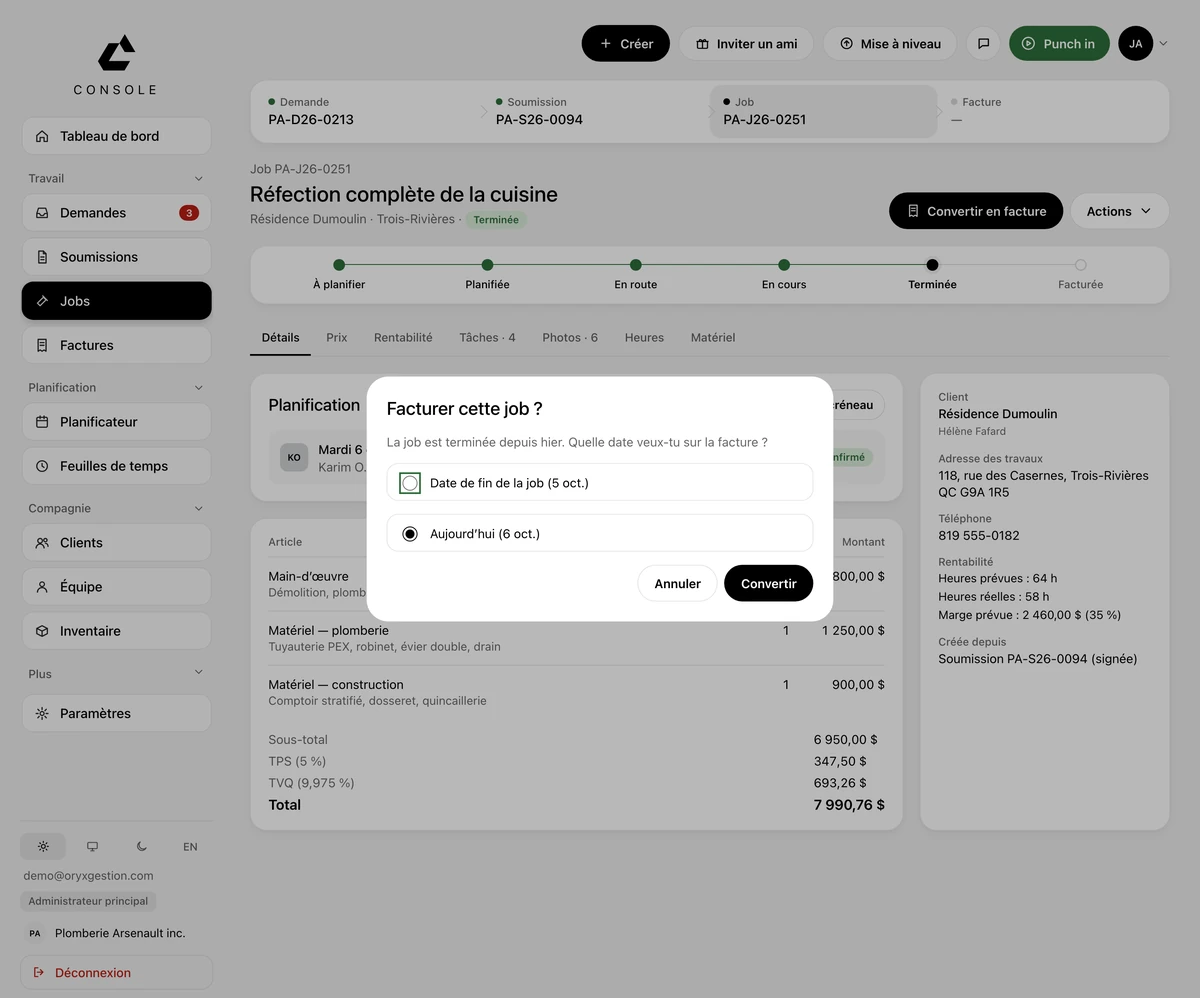Click the À planifier progress step

[x=339, y=274]
